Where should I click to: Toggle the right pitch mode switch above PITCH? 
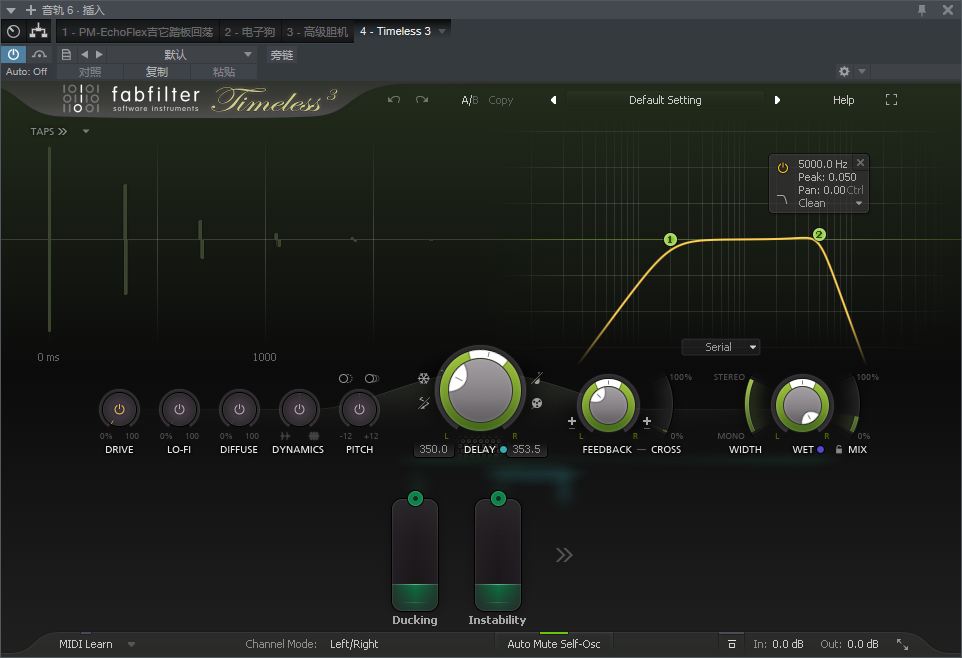coord(372,378)
